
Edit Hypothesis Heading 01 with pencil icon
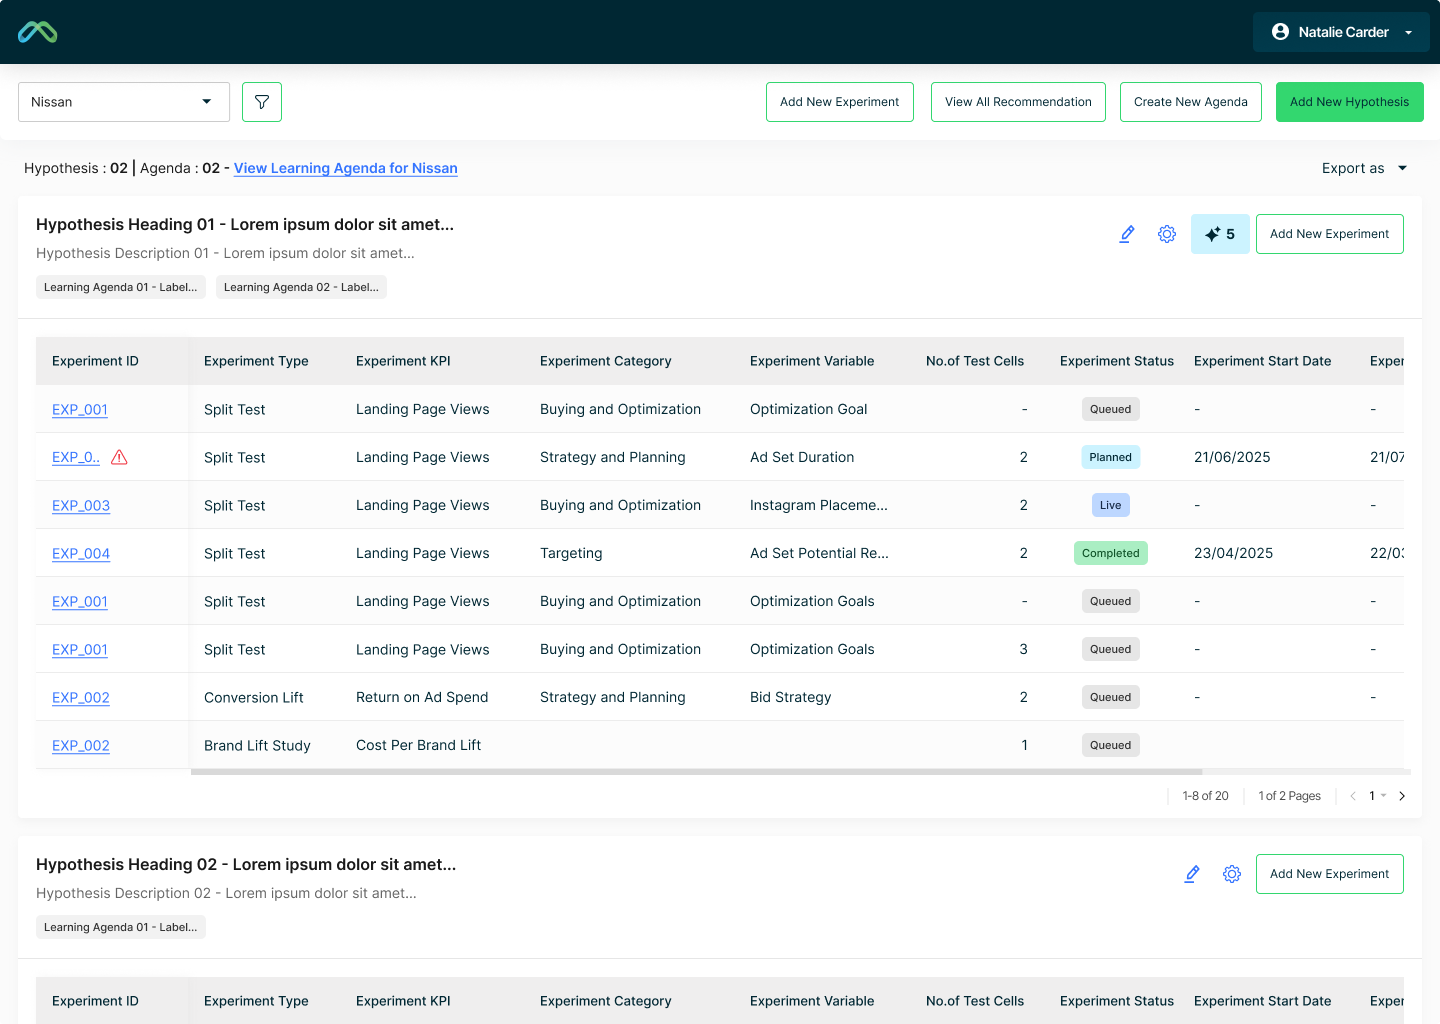click(1127, 234)
